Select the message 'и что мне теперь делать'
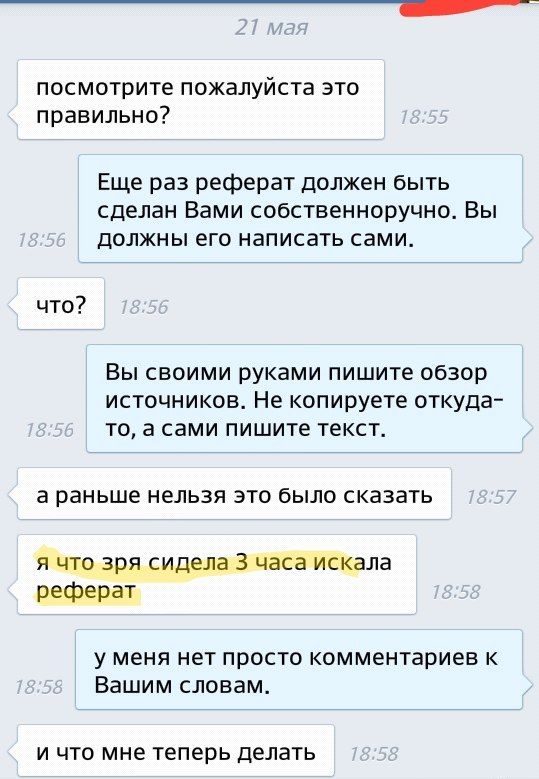 pyautogui.click(x=175, y=751)
